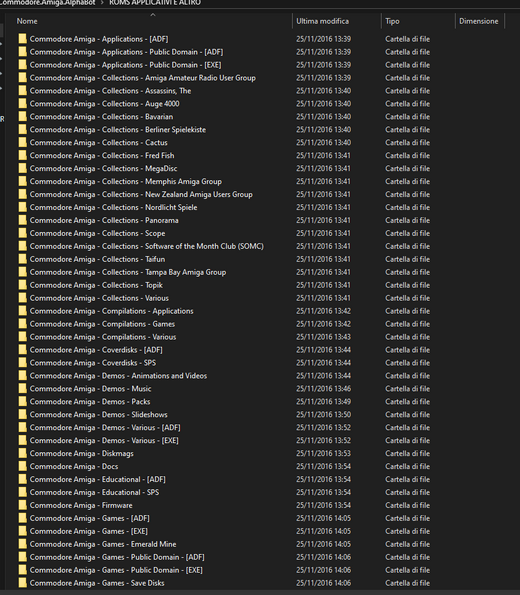
Task: Click folder icon beside Commodore Amiga - Docs
Action: (x=23, y=466)
